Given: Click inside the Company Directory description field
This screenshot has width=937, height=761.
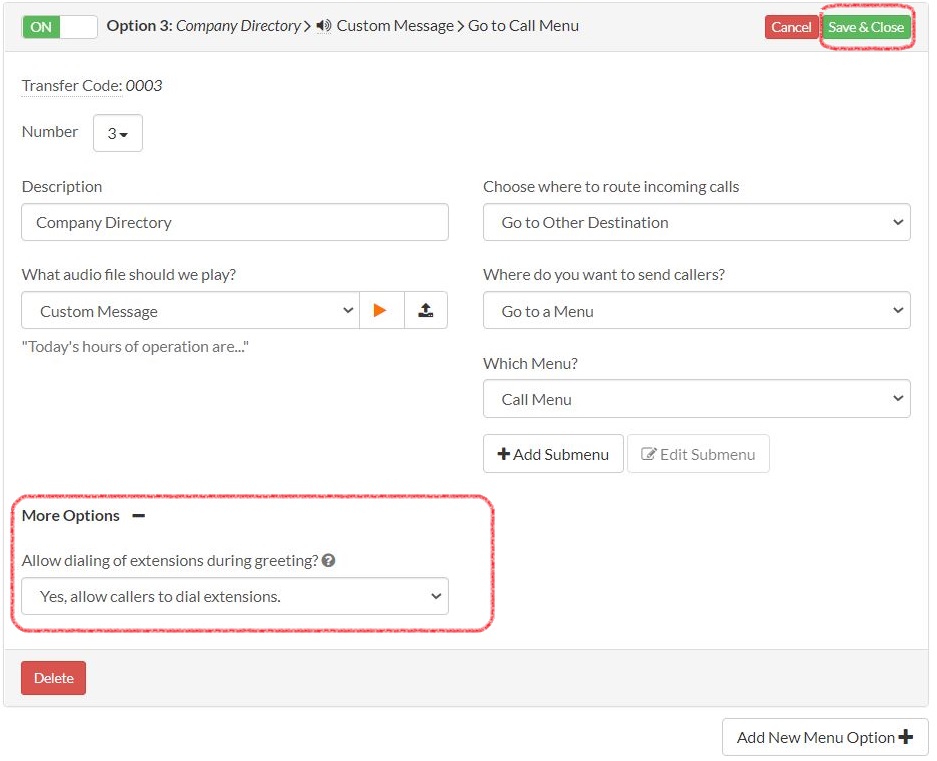Looking at the screenshot, I should click(x=234, y=222).
